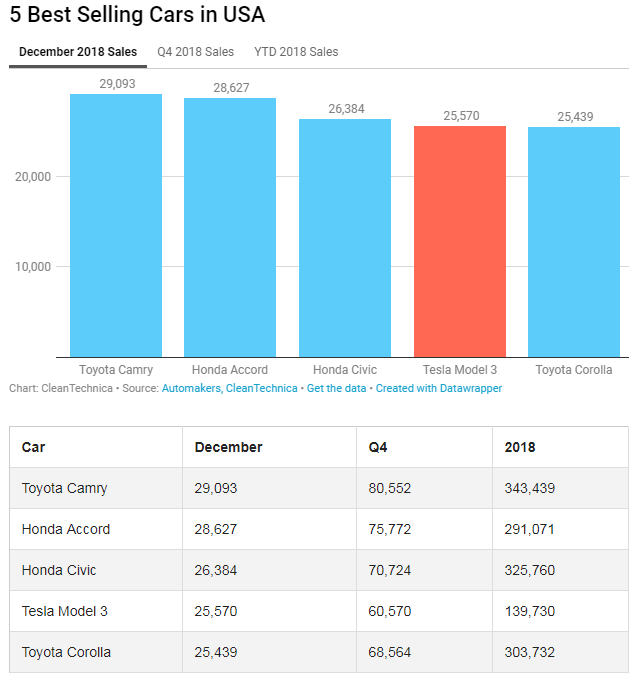639x685 pixels.
Task: Click the Toyota Corolla name in table
Action: point(66,652)
